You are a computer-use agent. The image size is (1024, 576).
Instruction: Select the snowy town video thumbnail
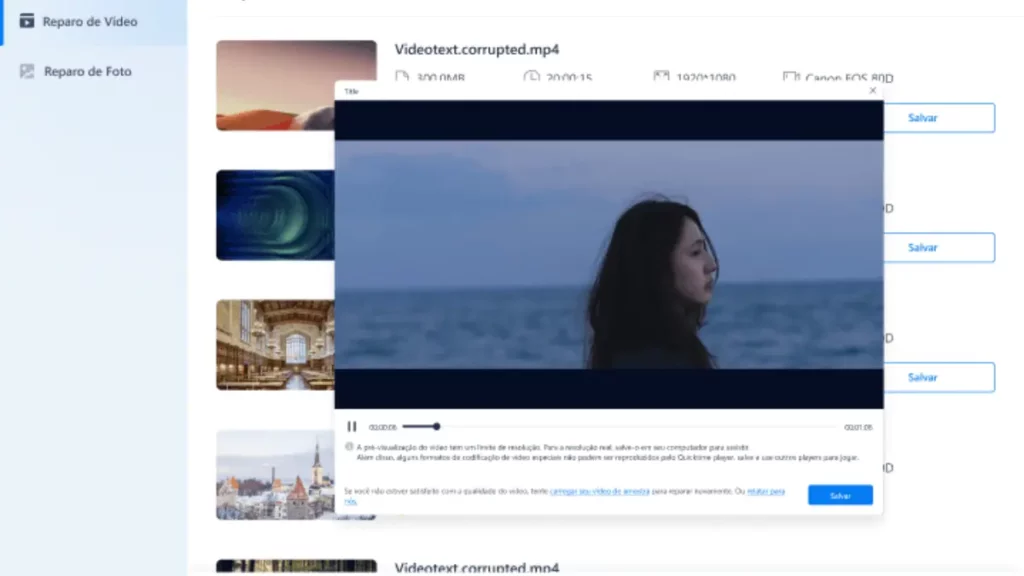click(x=276, y=475)
